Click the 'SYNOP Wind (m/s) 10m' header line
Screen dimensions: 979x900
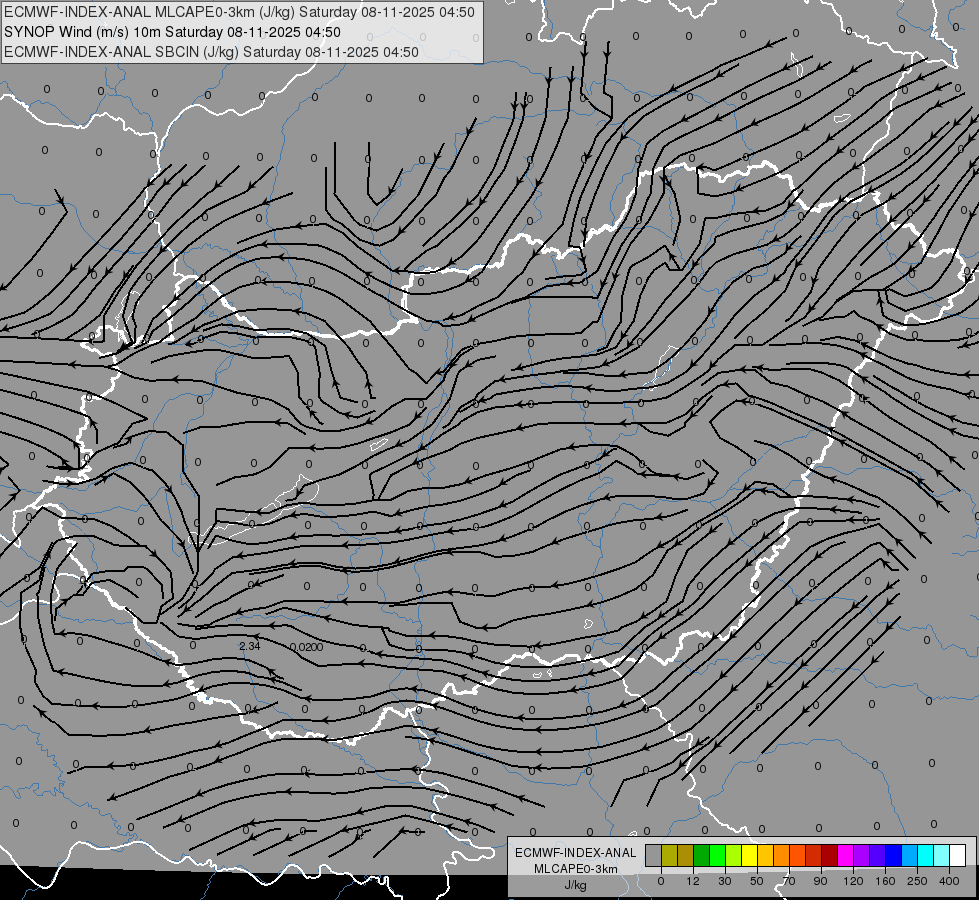pos(172,32)
